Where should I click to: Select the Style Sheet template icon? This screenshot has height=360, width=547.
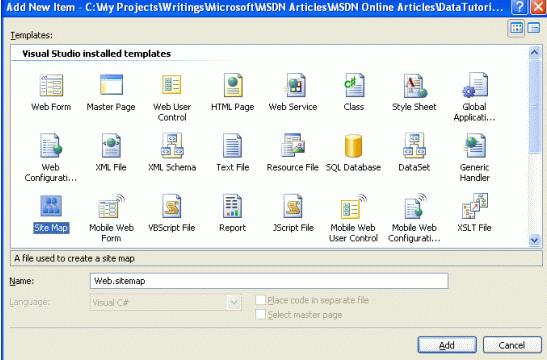coord(415,85)
